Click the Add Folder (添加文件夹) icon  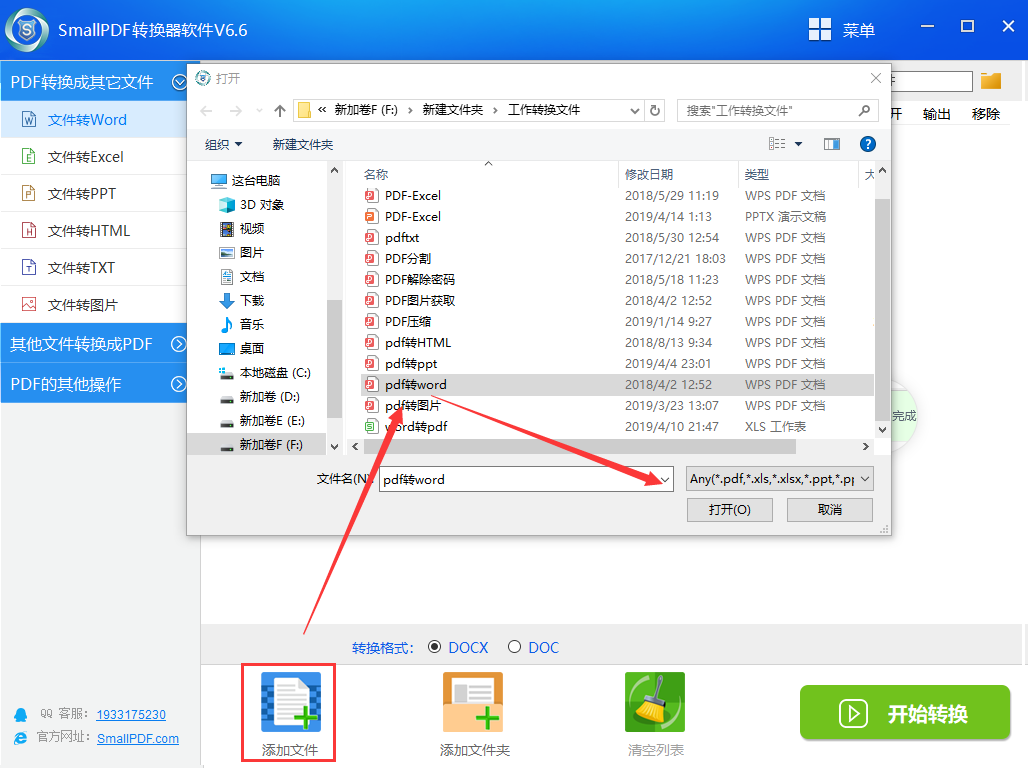(473, 702)
